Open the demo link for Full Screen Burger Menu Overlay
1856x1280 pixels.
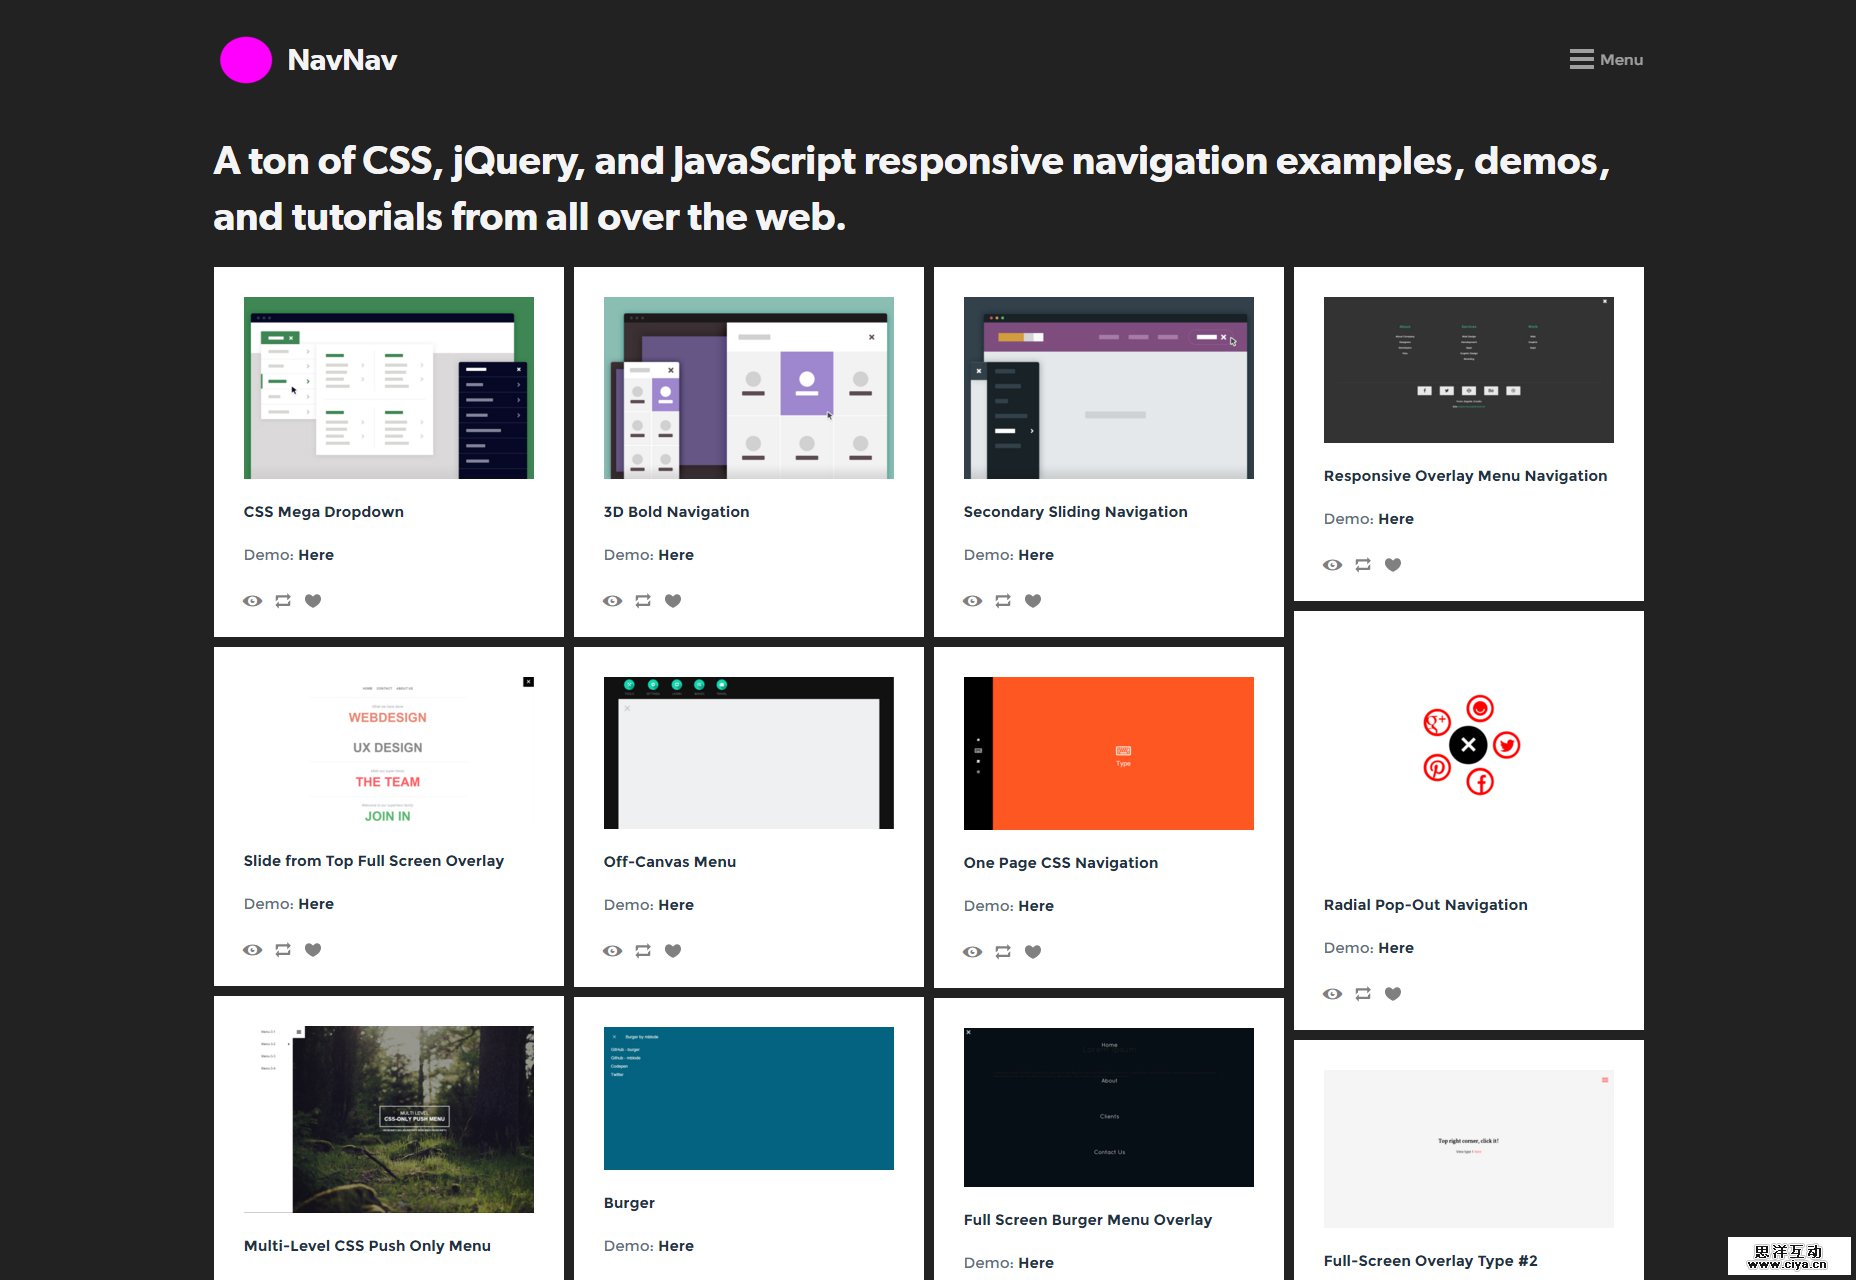1035,1262
